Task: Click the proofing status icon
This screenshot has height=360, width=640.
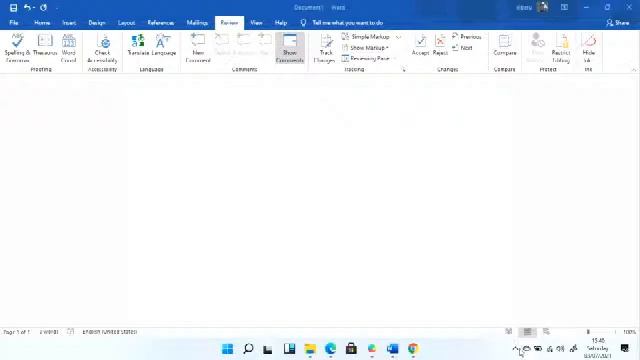Action: click(71, 332)
